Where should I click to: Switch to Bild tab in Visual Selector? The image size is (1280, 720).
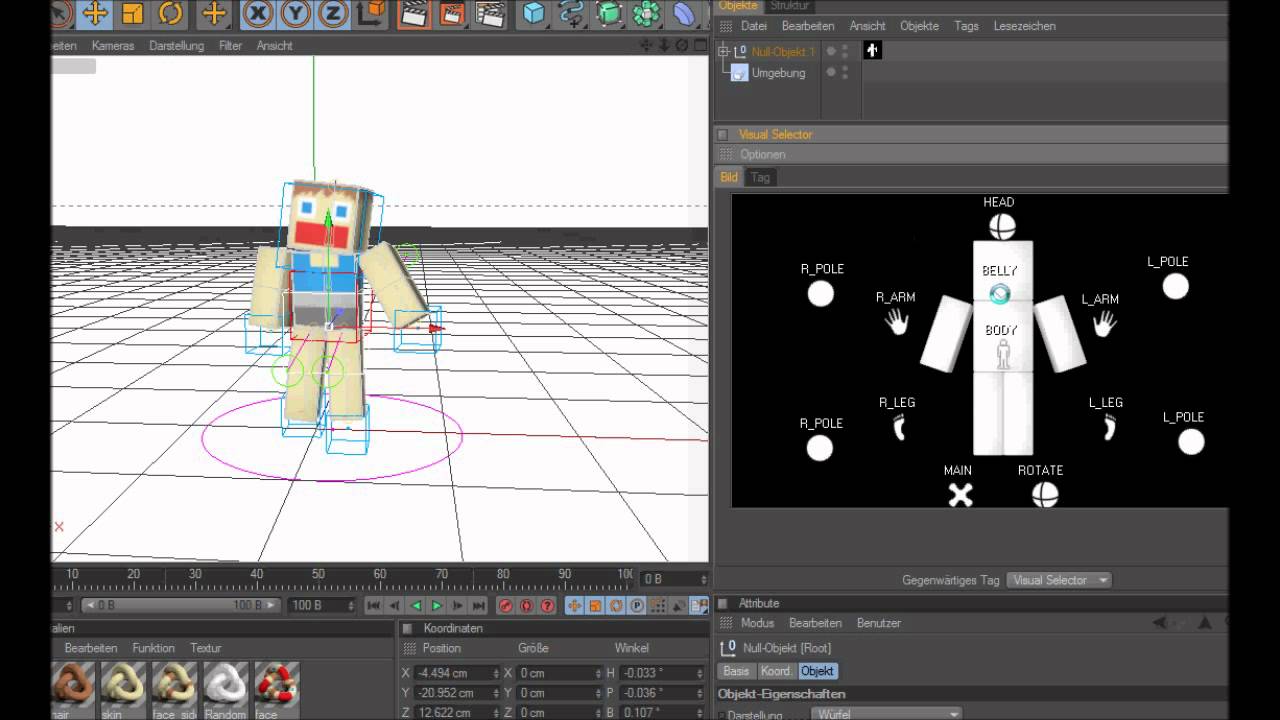(x=729, y=177)
